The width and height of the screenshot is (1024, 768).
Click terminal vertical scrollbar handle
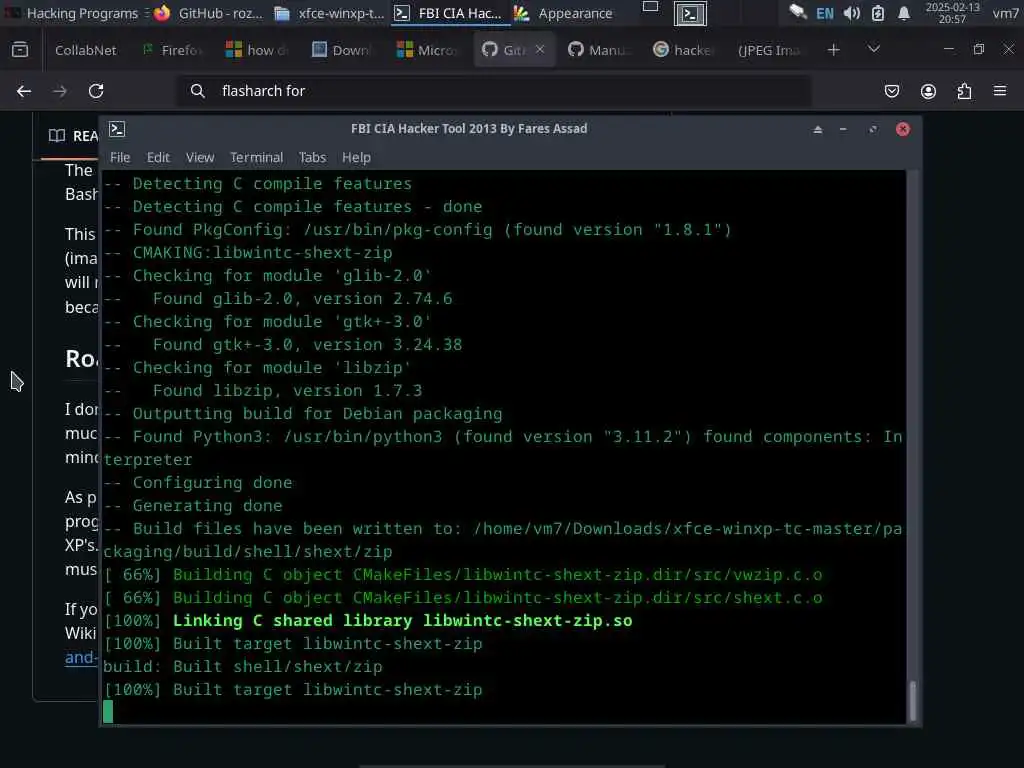[913, 701]
